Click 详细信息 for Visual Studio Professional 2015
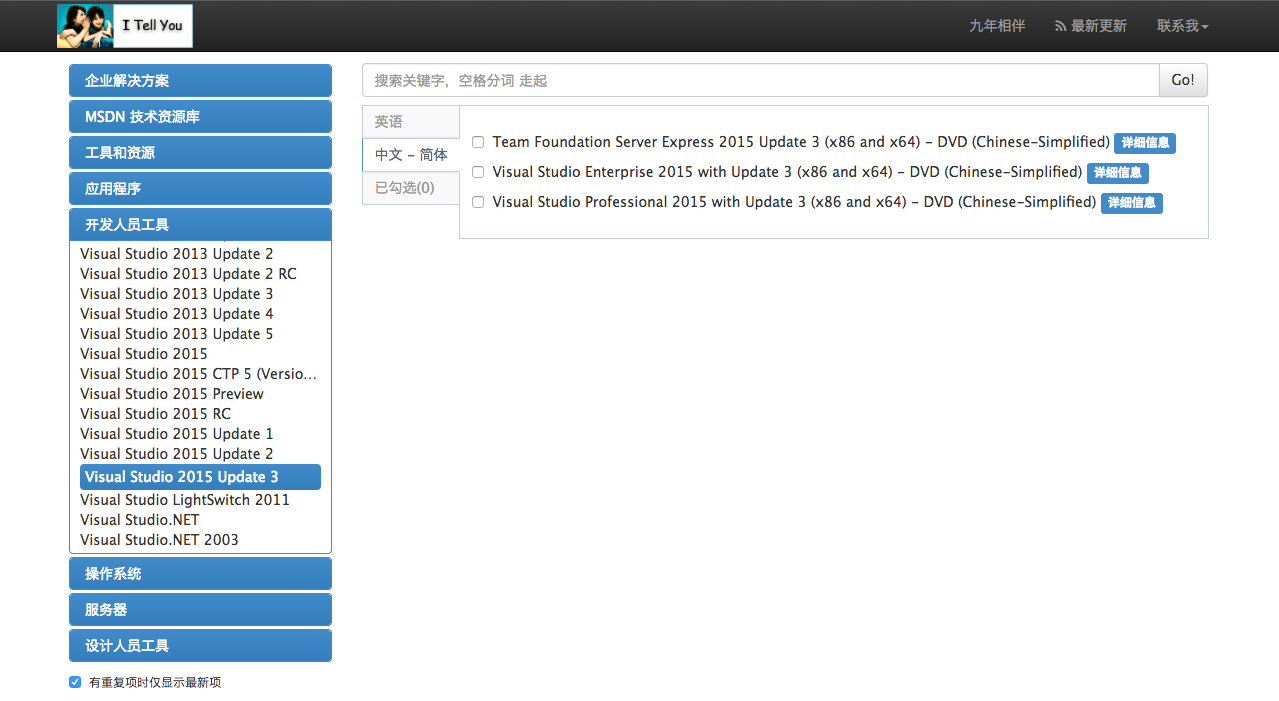The width and height of the screenshot is (1279, 701). pyautogui.click(x=1131, y=202)
